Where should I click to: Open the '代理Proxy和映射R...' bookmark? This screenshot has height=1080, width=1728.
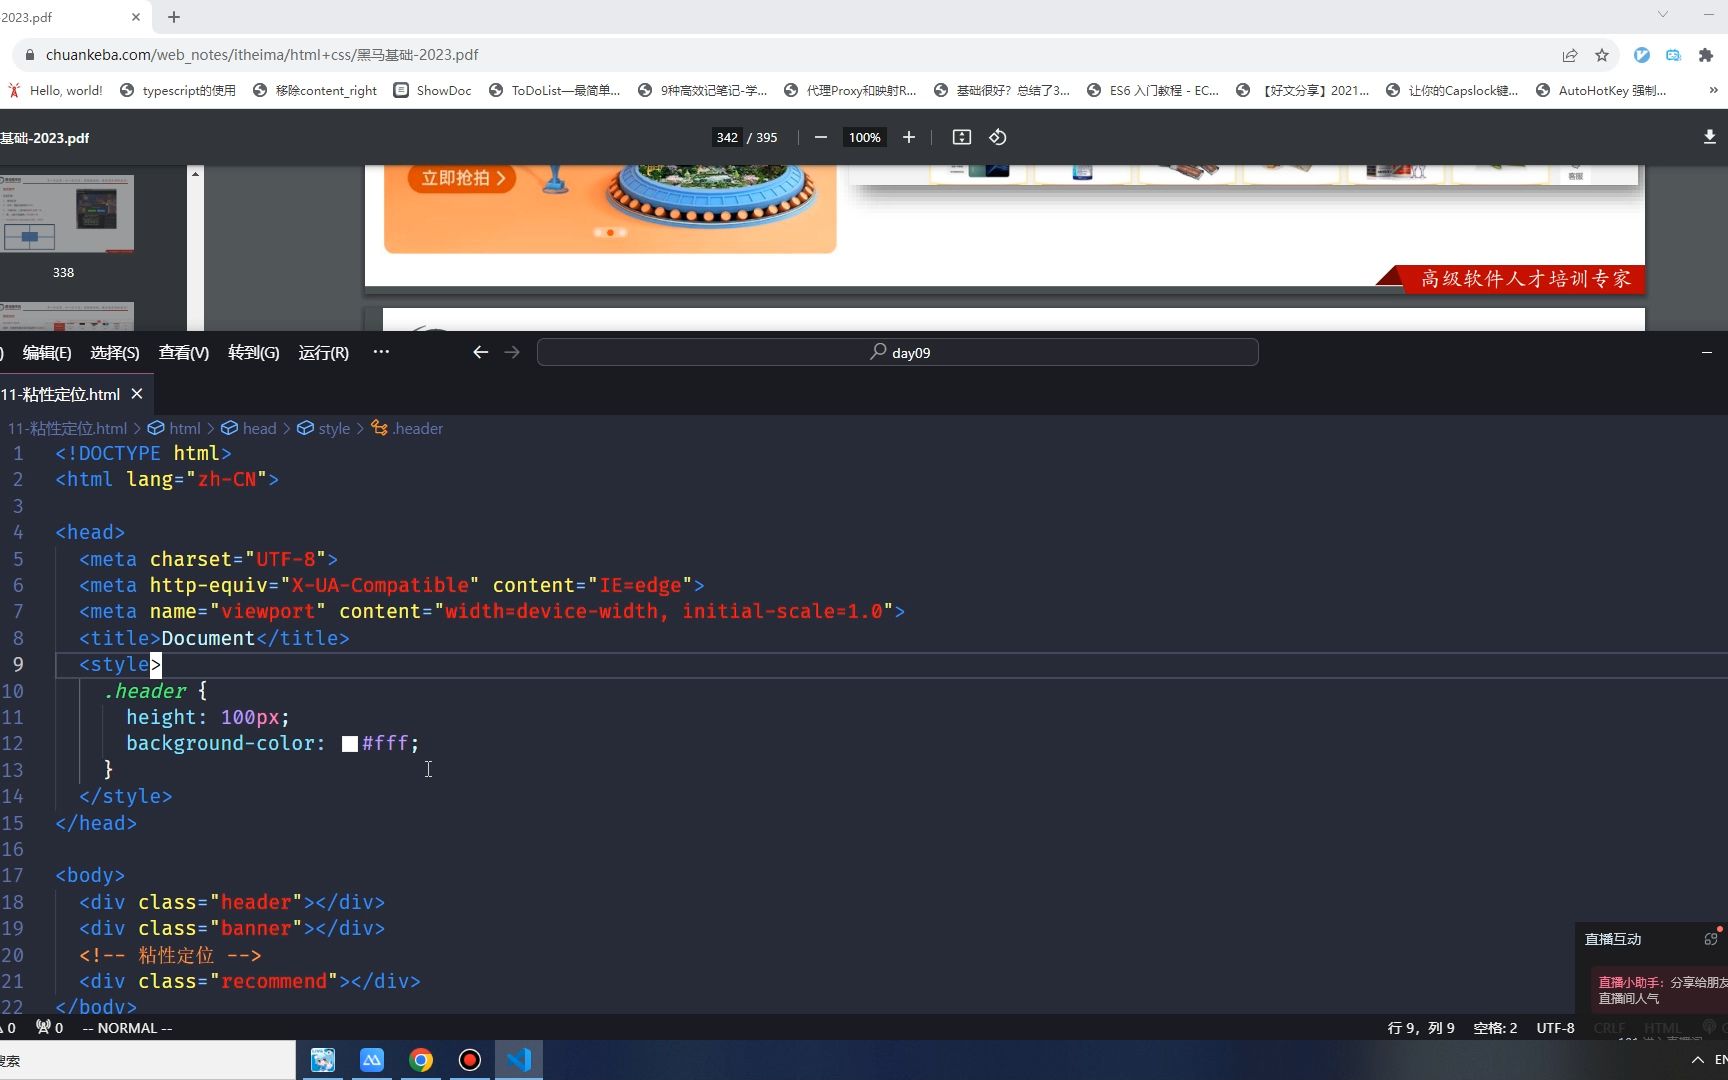coord(850,90)
